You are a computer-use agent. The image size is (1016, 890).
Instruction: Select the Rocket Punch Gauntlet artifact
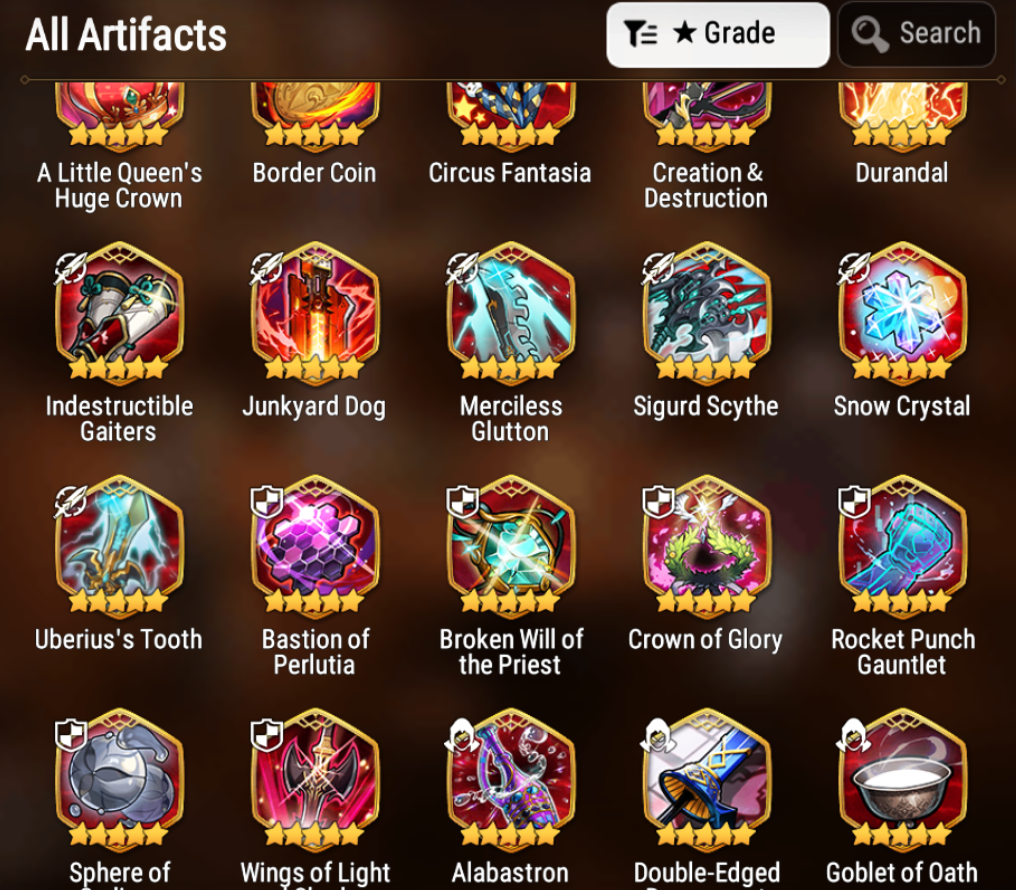902,544
